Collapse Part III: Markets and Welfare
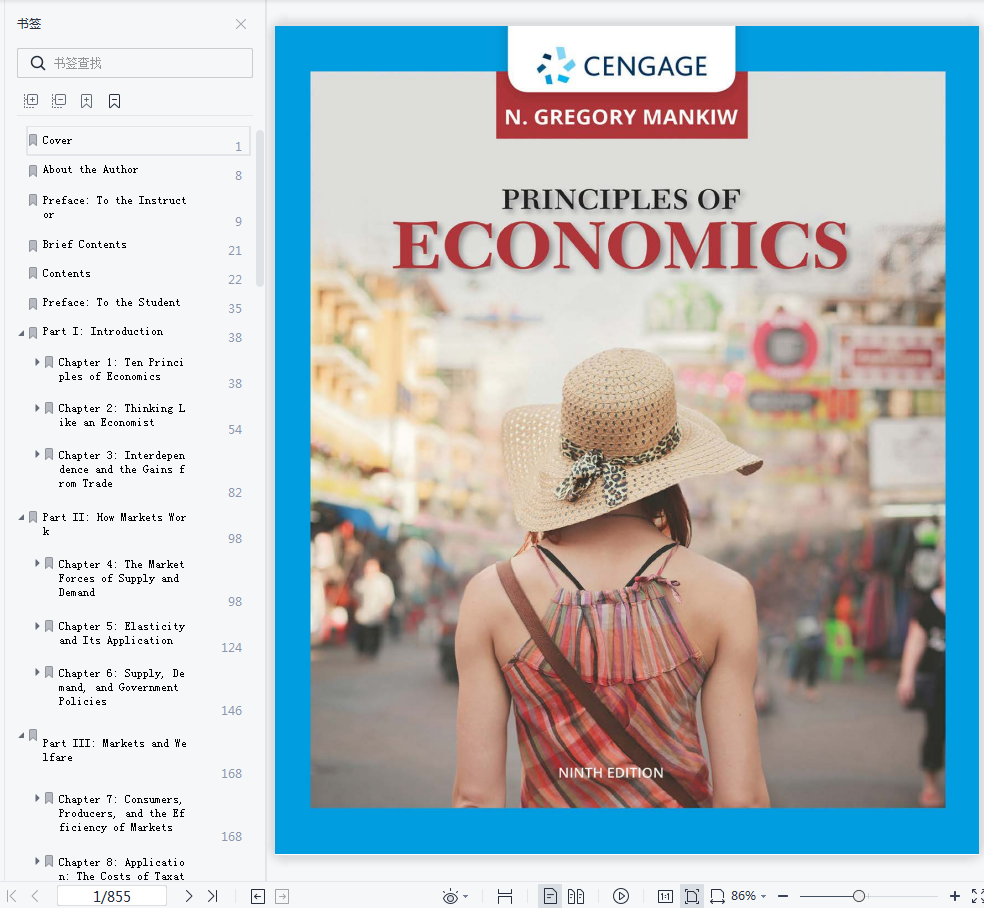The width and height of the screenshot is (984, 908). [x=21, y=735]
